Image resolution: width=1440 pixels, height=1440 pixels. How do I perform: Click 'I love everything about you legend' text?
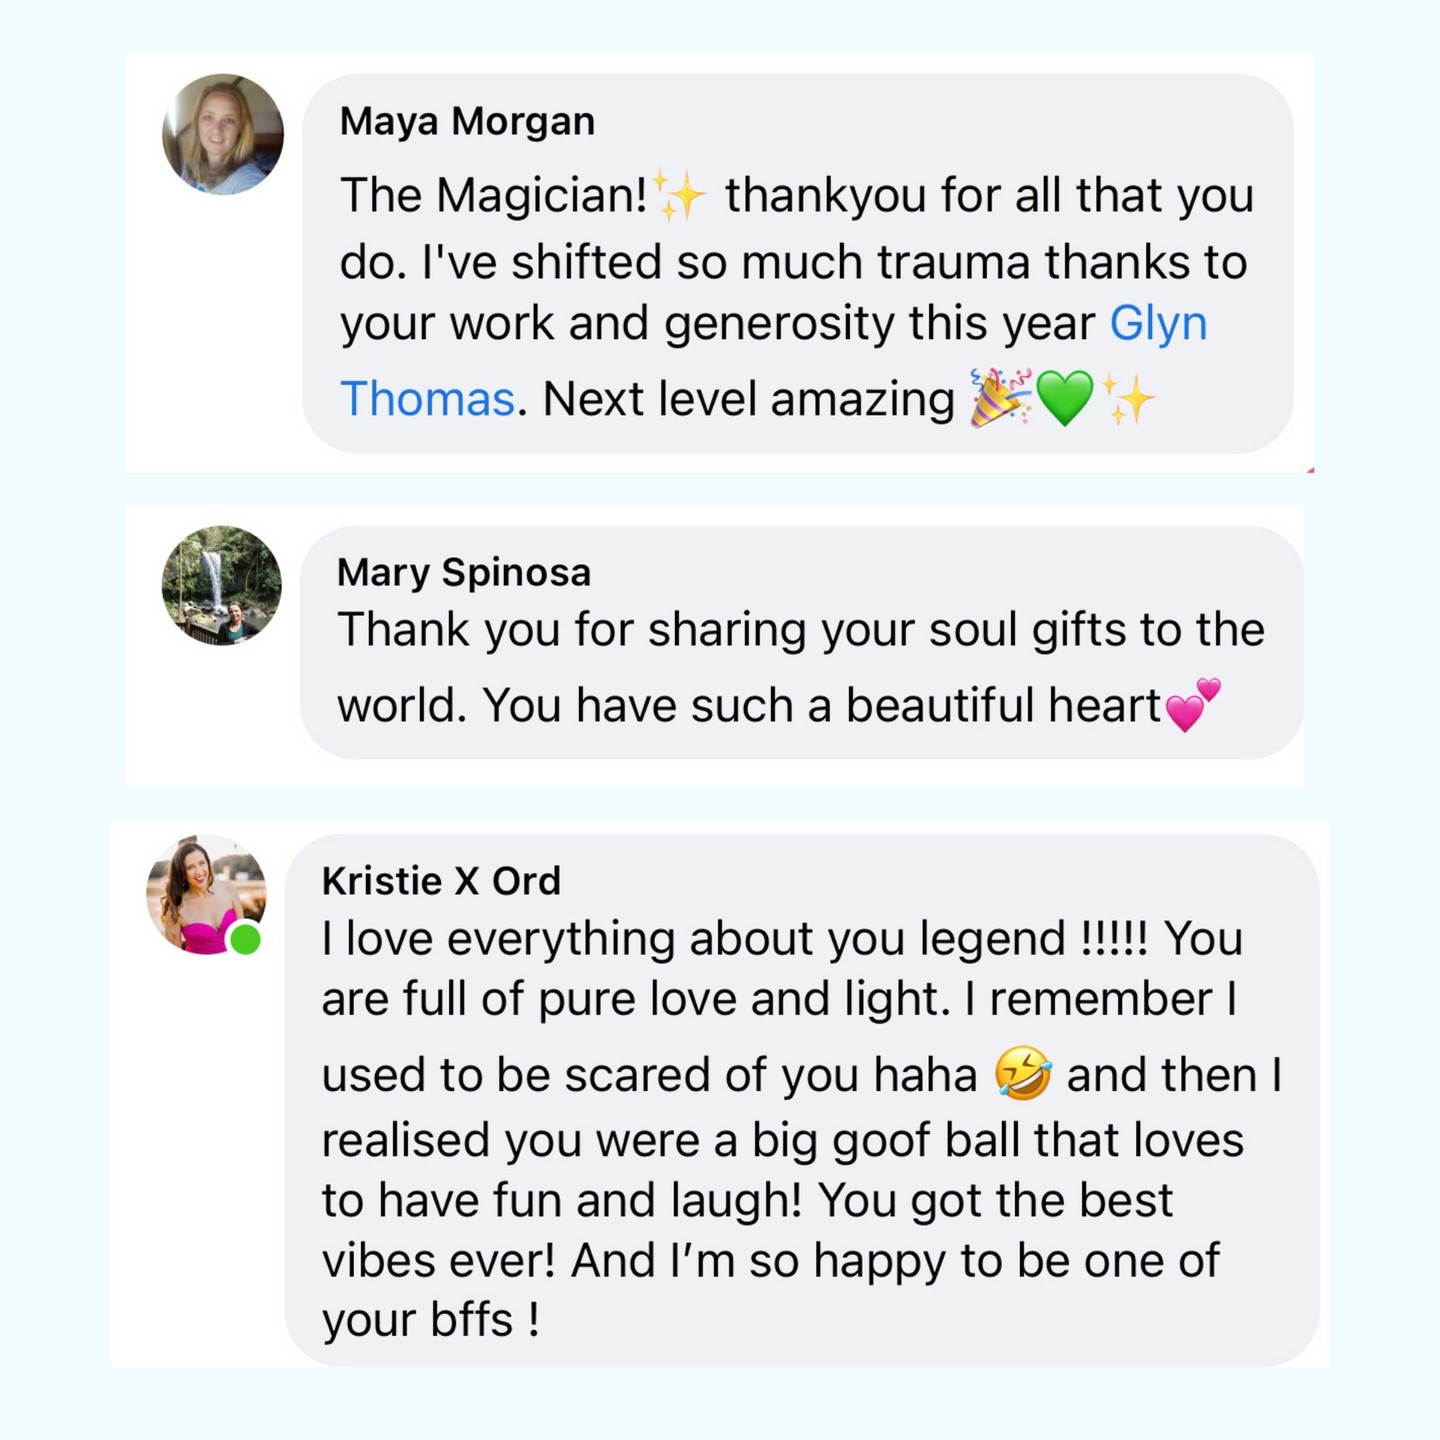tap(695, 939)
